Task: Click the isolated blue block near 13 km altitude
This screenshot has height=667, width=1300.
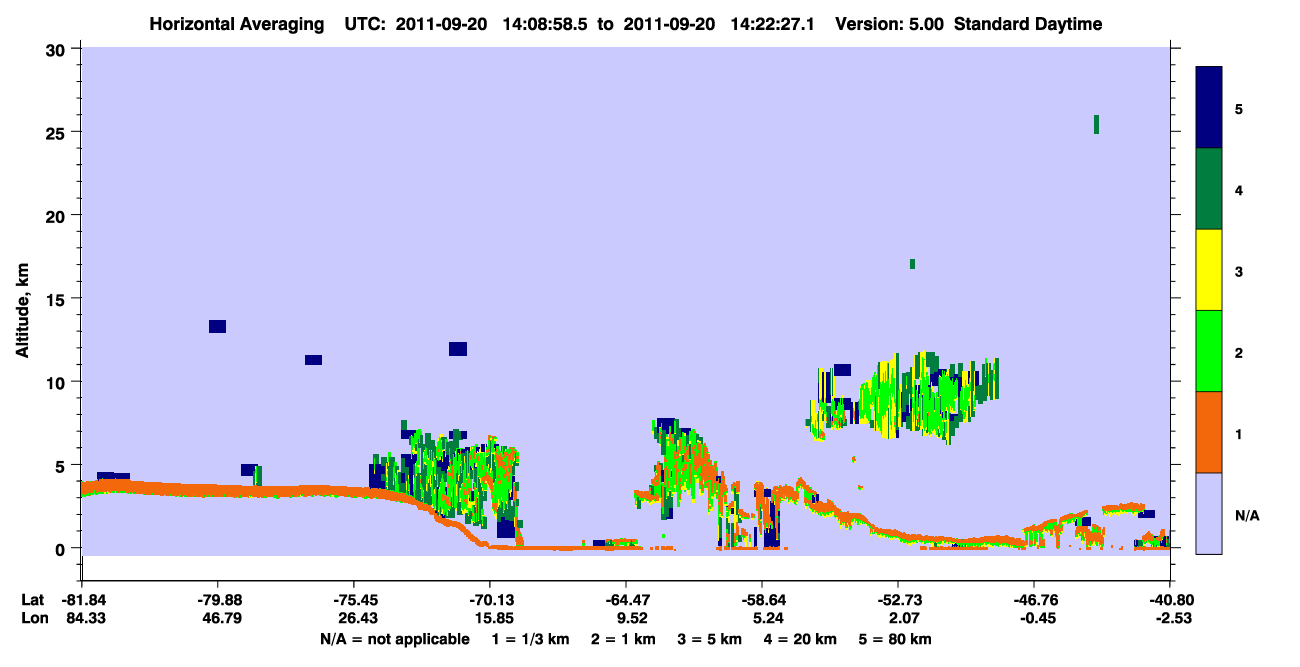Action: click(x=217, y=326)
